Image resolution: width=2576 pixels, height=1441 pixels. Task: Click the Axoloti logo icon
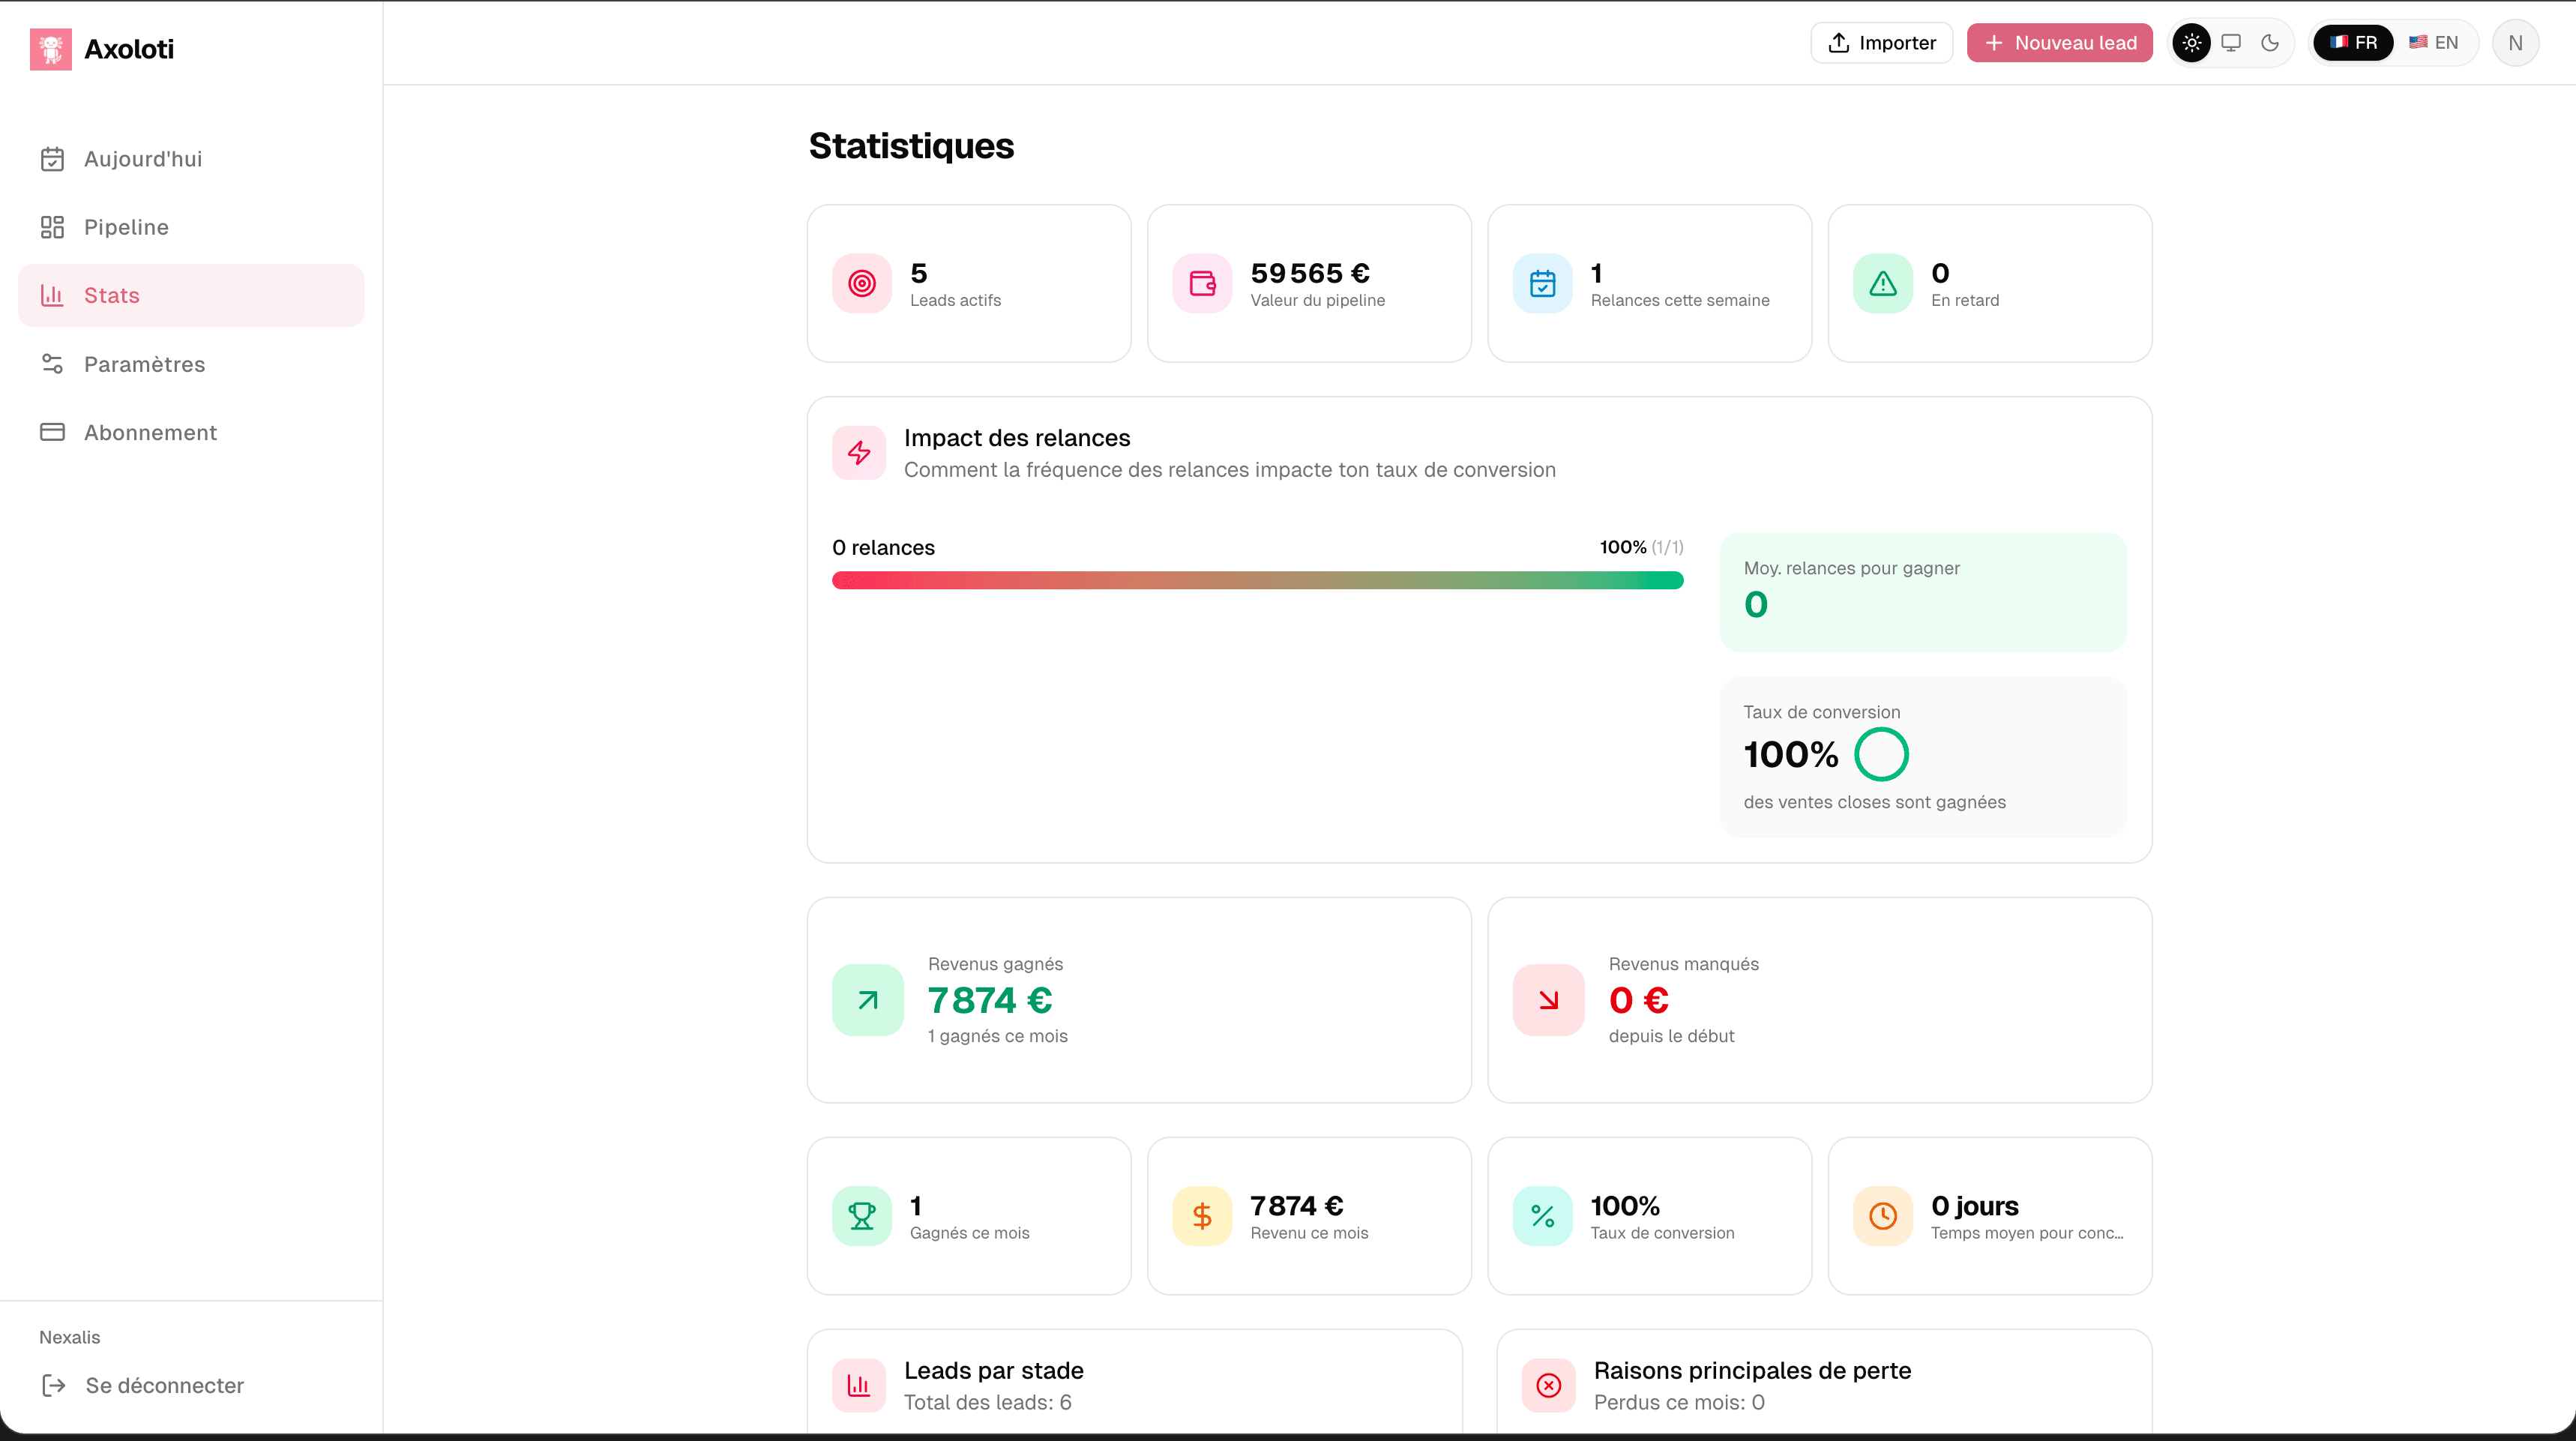[51, 49]
